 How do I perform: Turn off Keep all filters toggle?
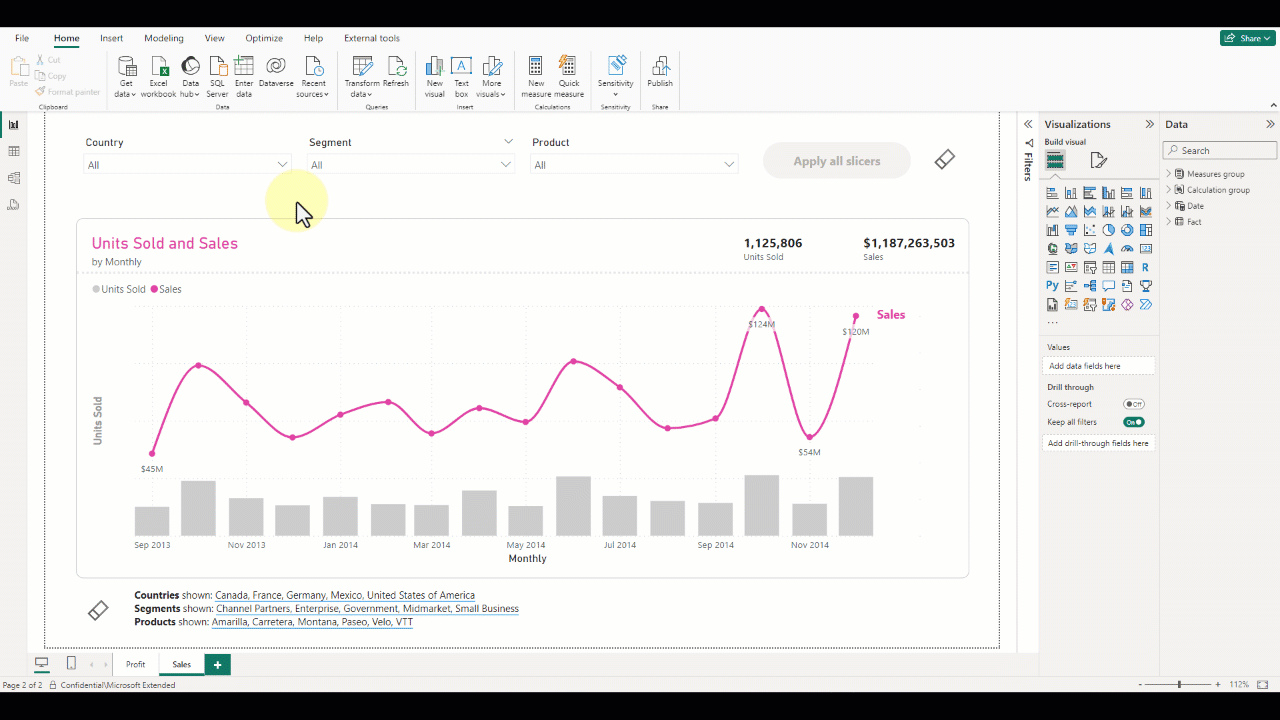click(1133, 422)
